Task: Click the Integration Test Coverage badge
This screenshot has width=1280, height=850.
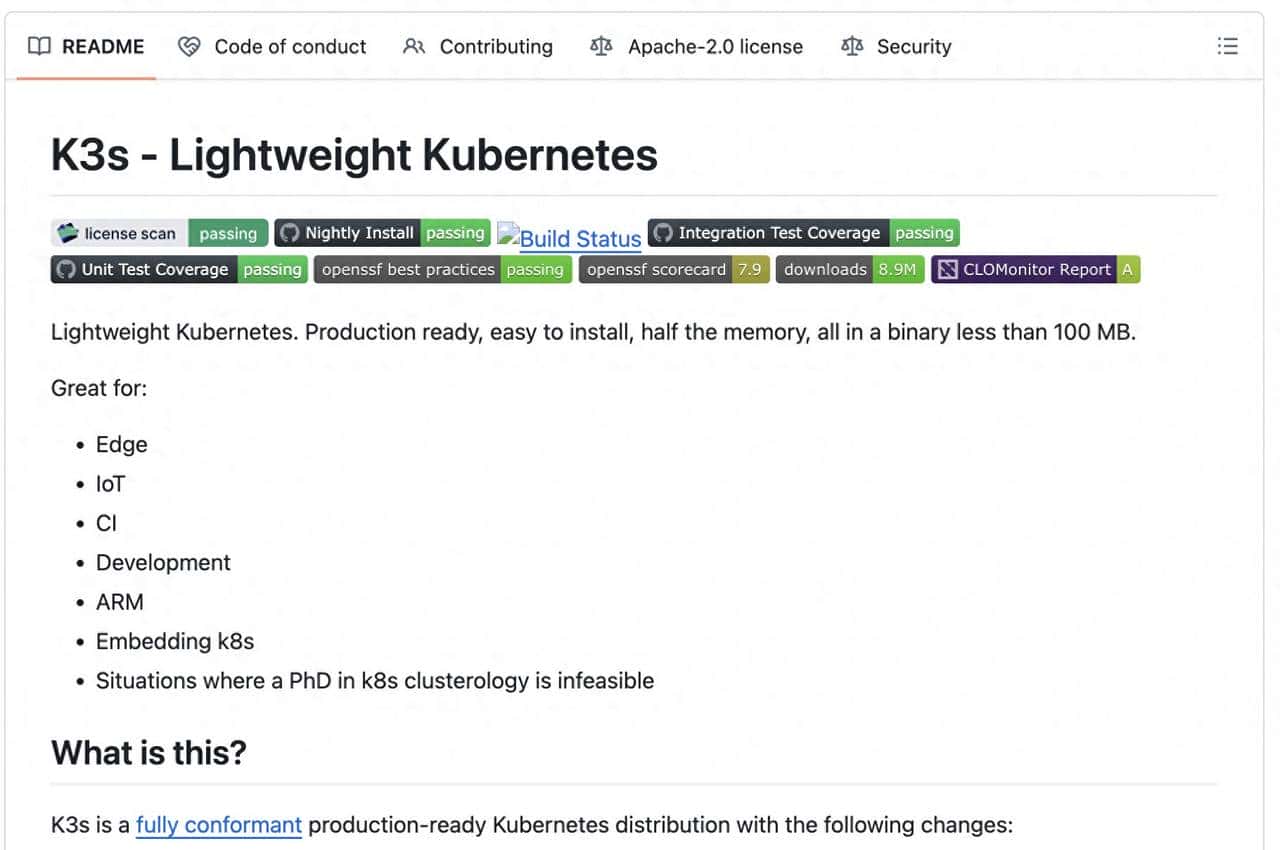Action: (x=804, y=233)
